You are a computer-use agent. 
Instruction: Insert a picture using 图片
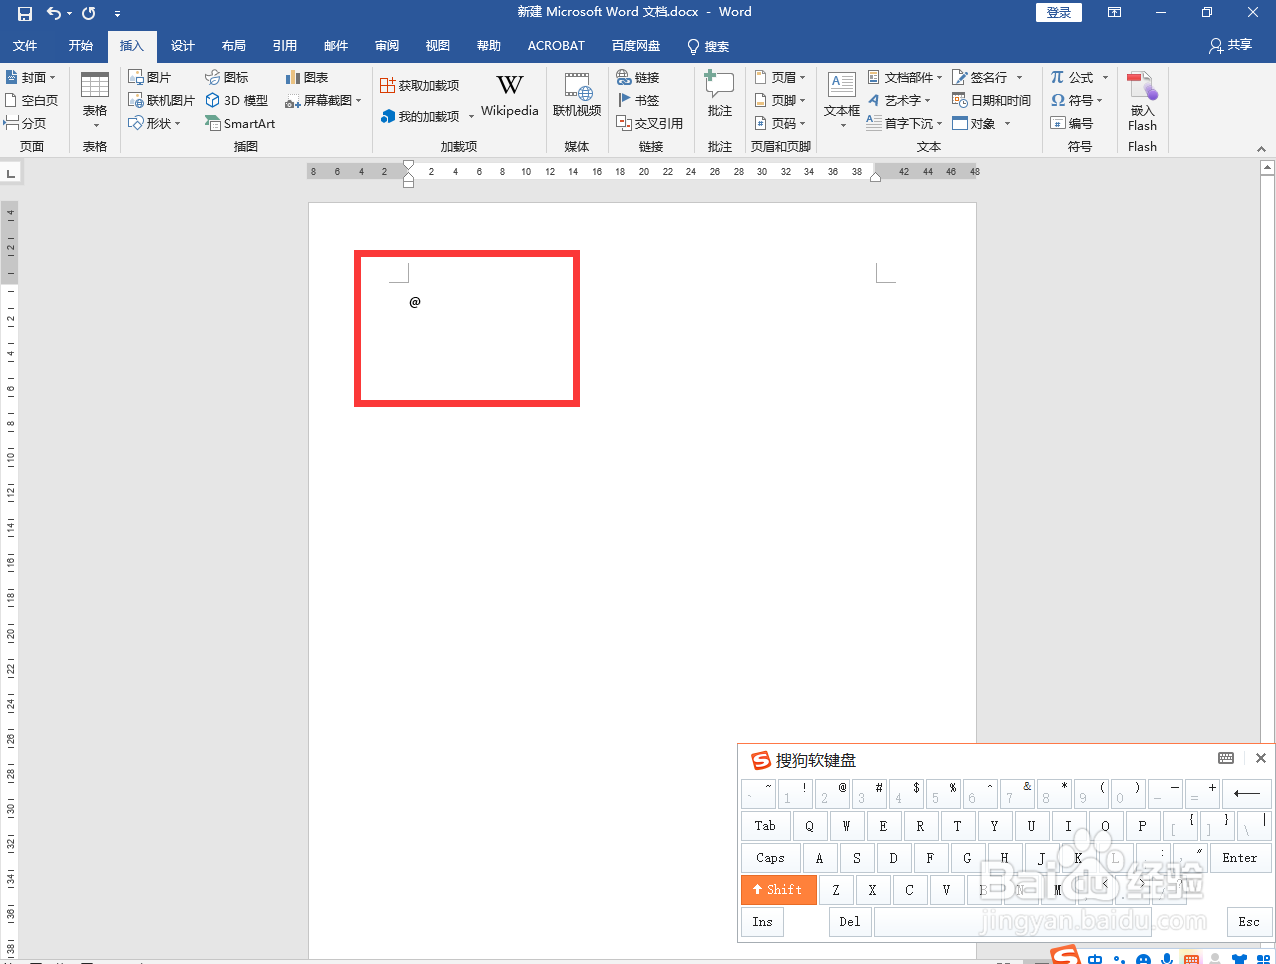(x=150, y=77)
